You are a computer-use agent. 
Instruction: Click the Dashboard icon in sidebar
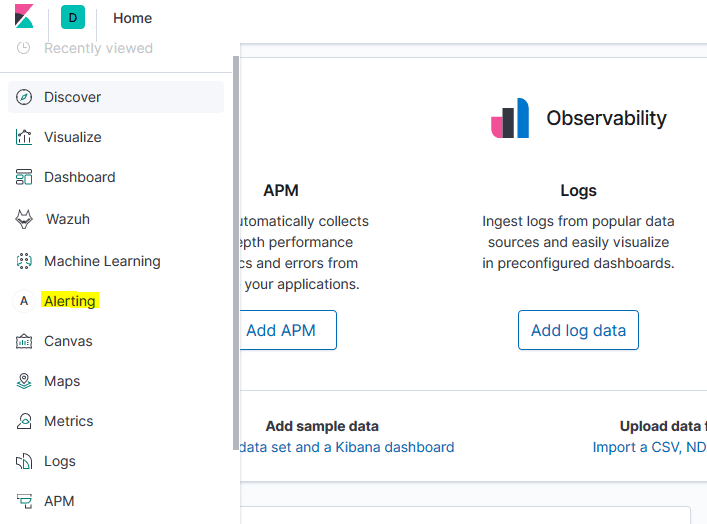point(24,177)
